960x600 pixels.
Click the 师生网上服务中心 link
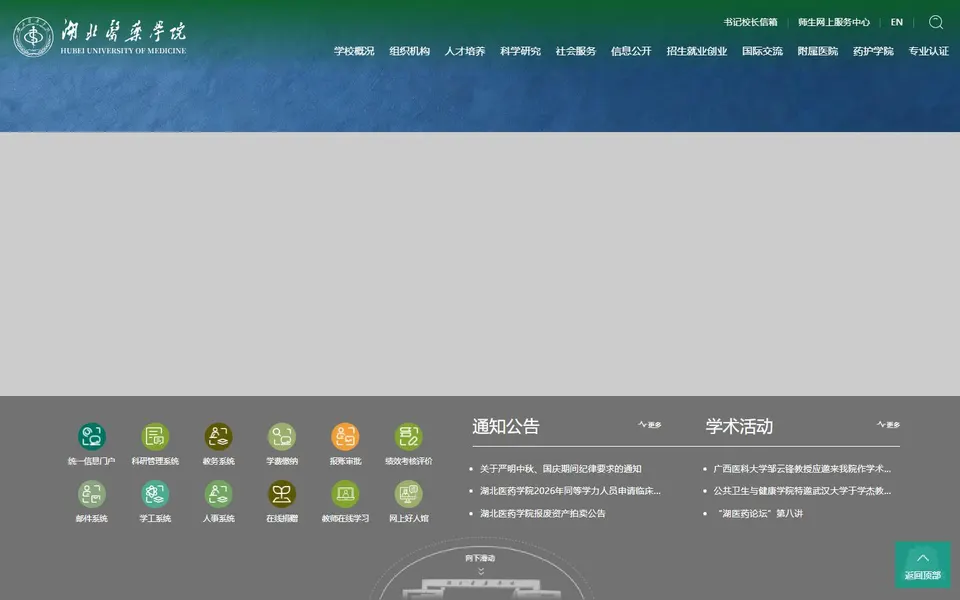pos(834,22)
